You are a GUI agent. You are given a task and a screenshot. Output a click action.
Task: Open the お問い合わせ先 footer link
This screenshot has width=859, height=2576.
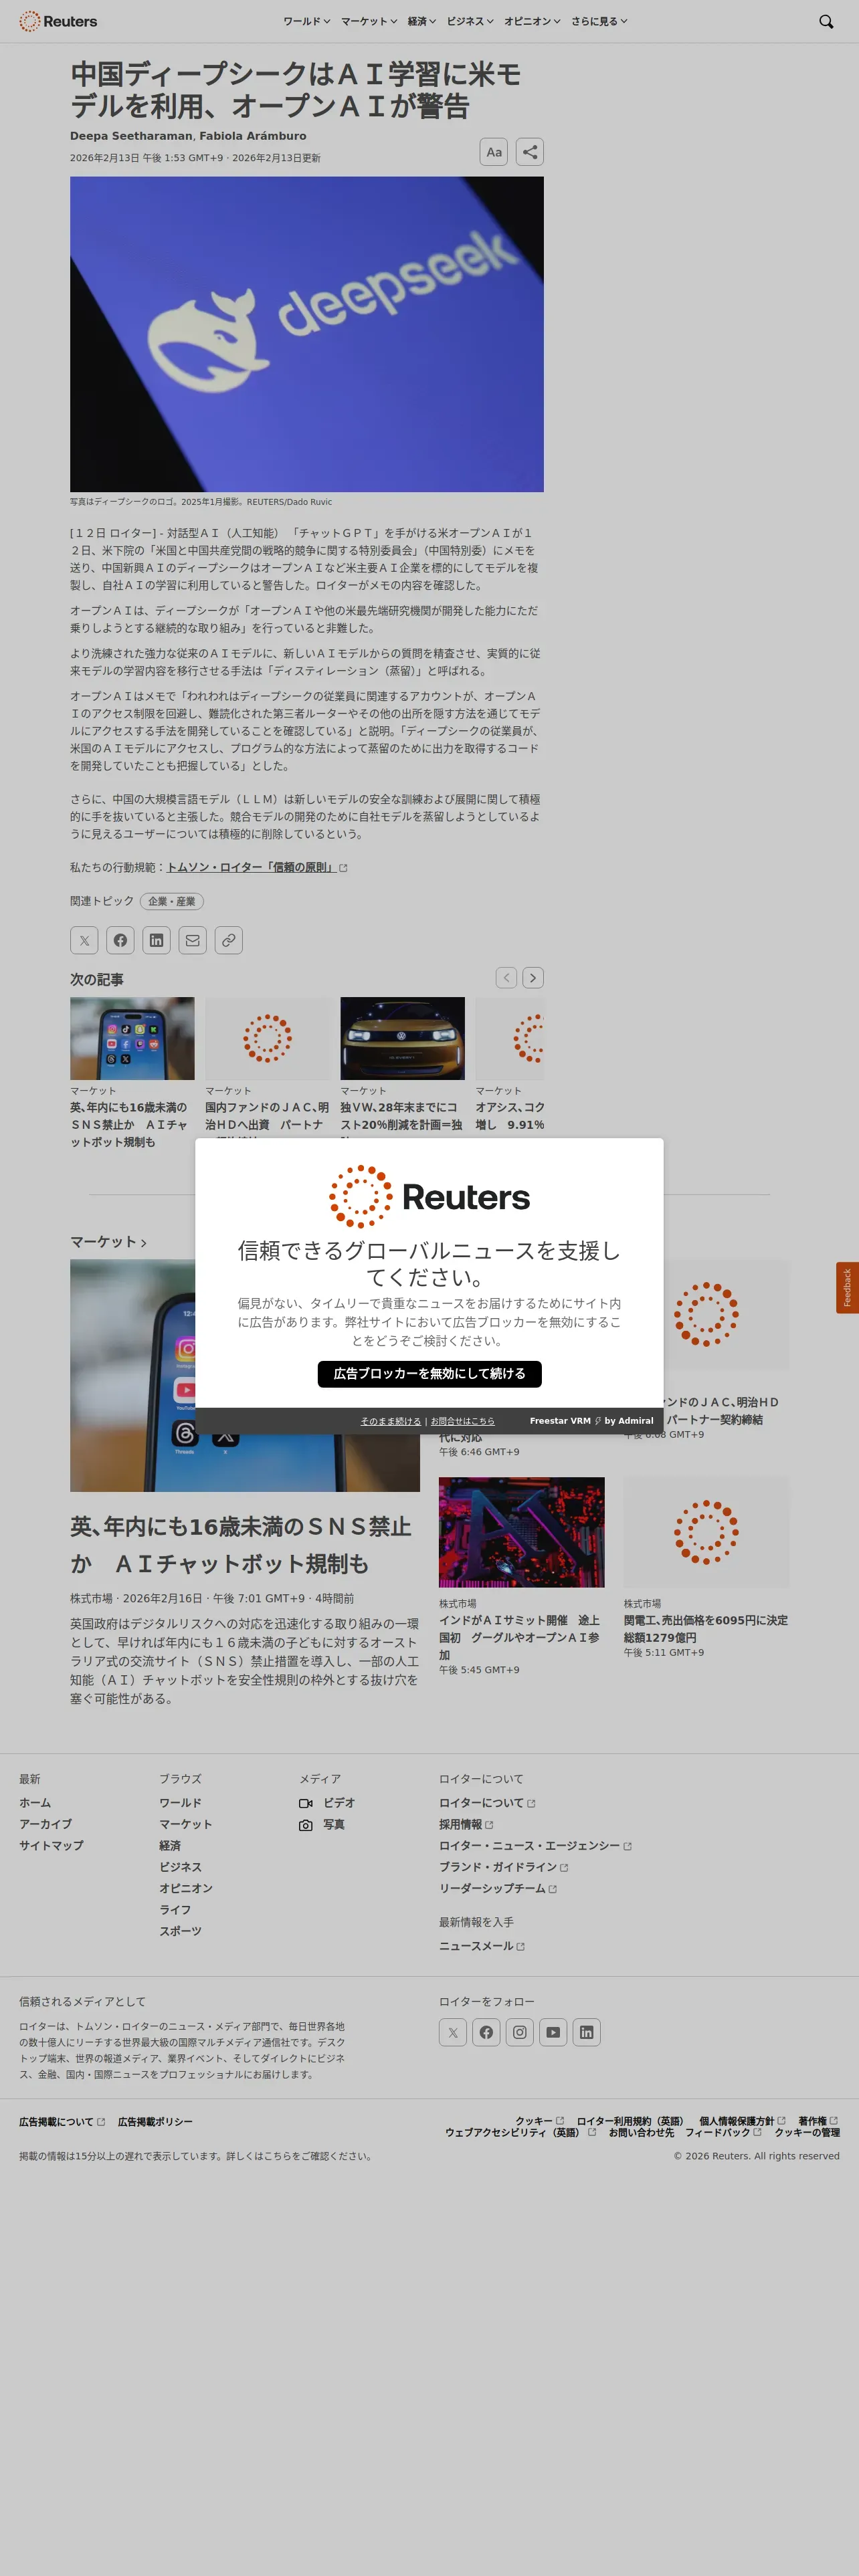641,2132
